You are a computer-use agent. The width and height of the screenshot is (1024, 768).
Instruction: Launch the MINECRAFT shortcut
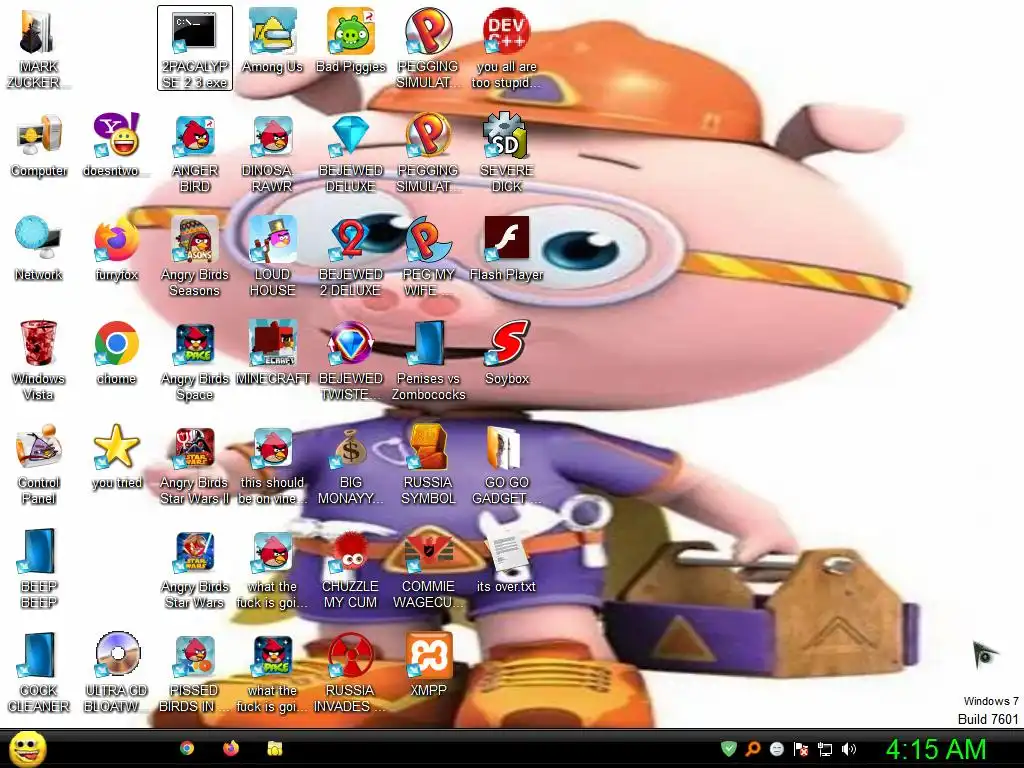[272, 353]
